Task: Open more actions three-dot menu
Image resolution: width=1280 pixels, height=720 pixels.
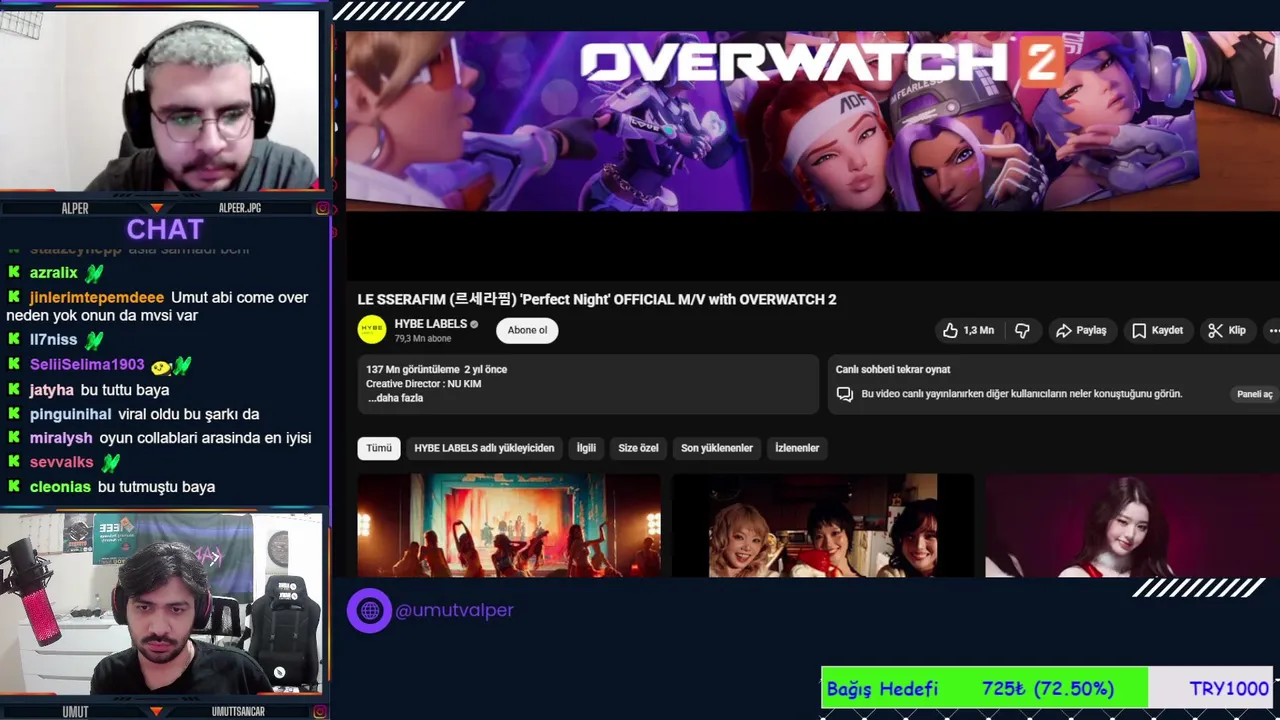Action: click(x=1273, y=330)
